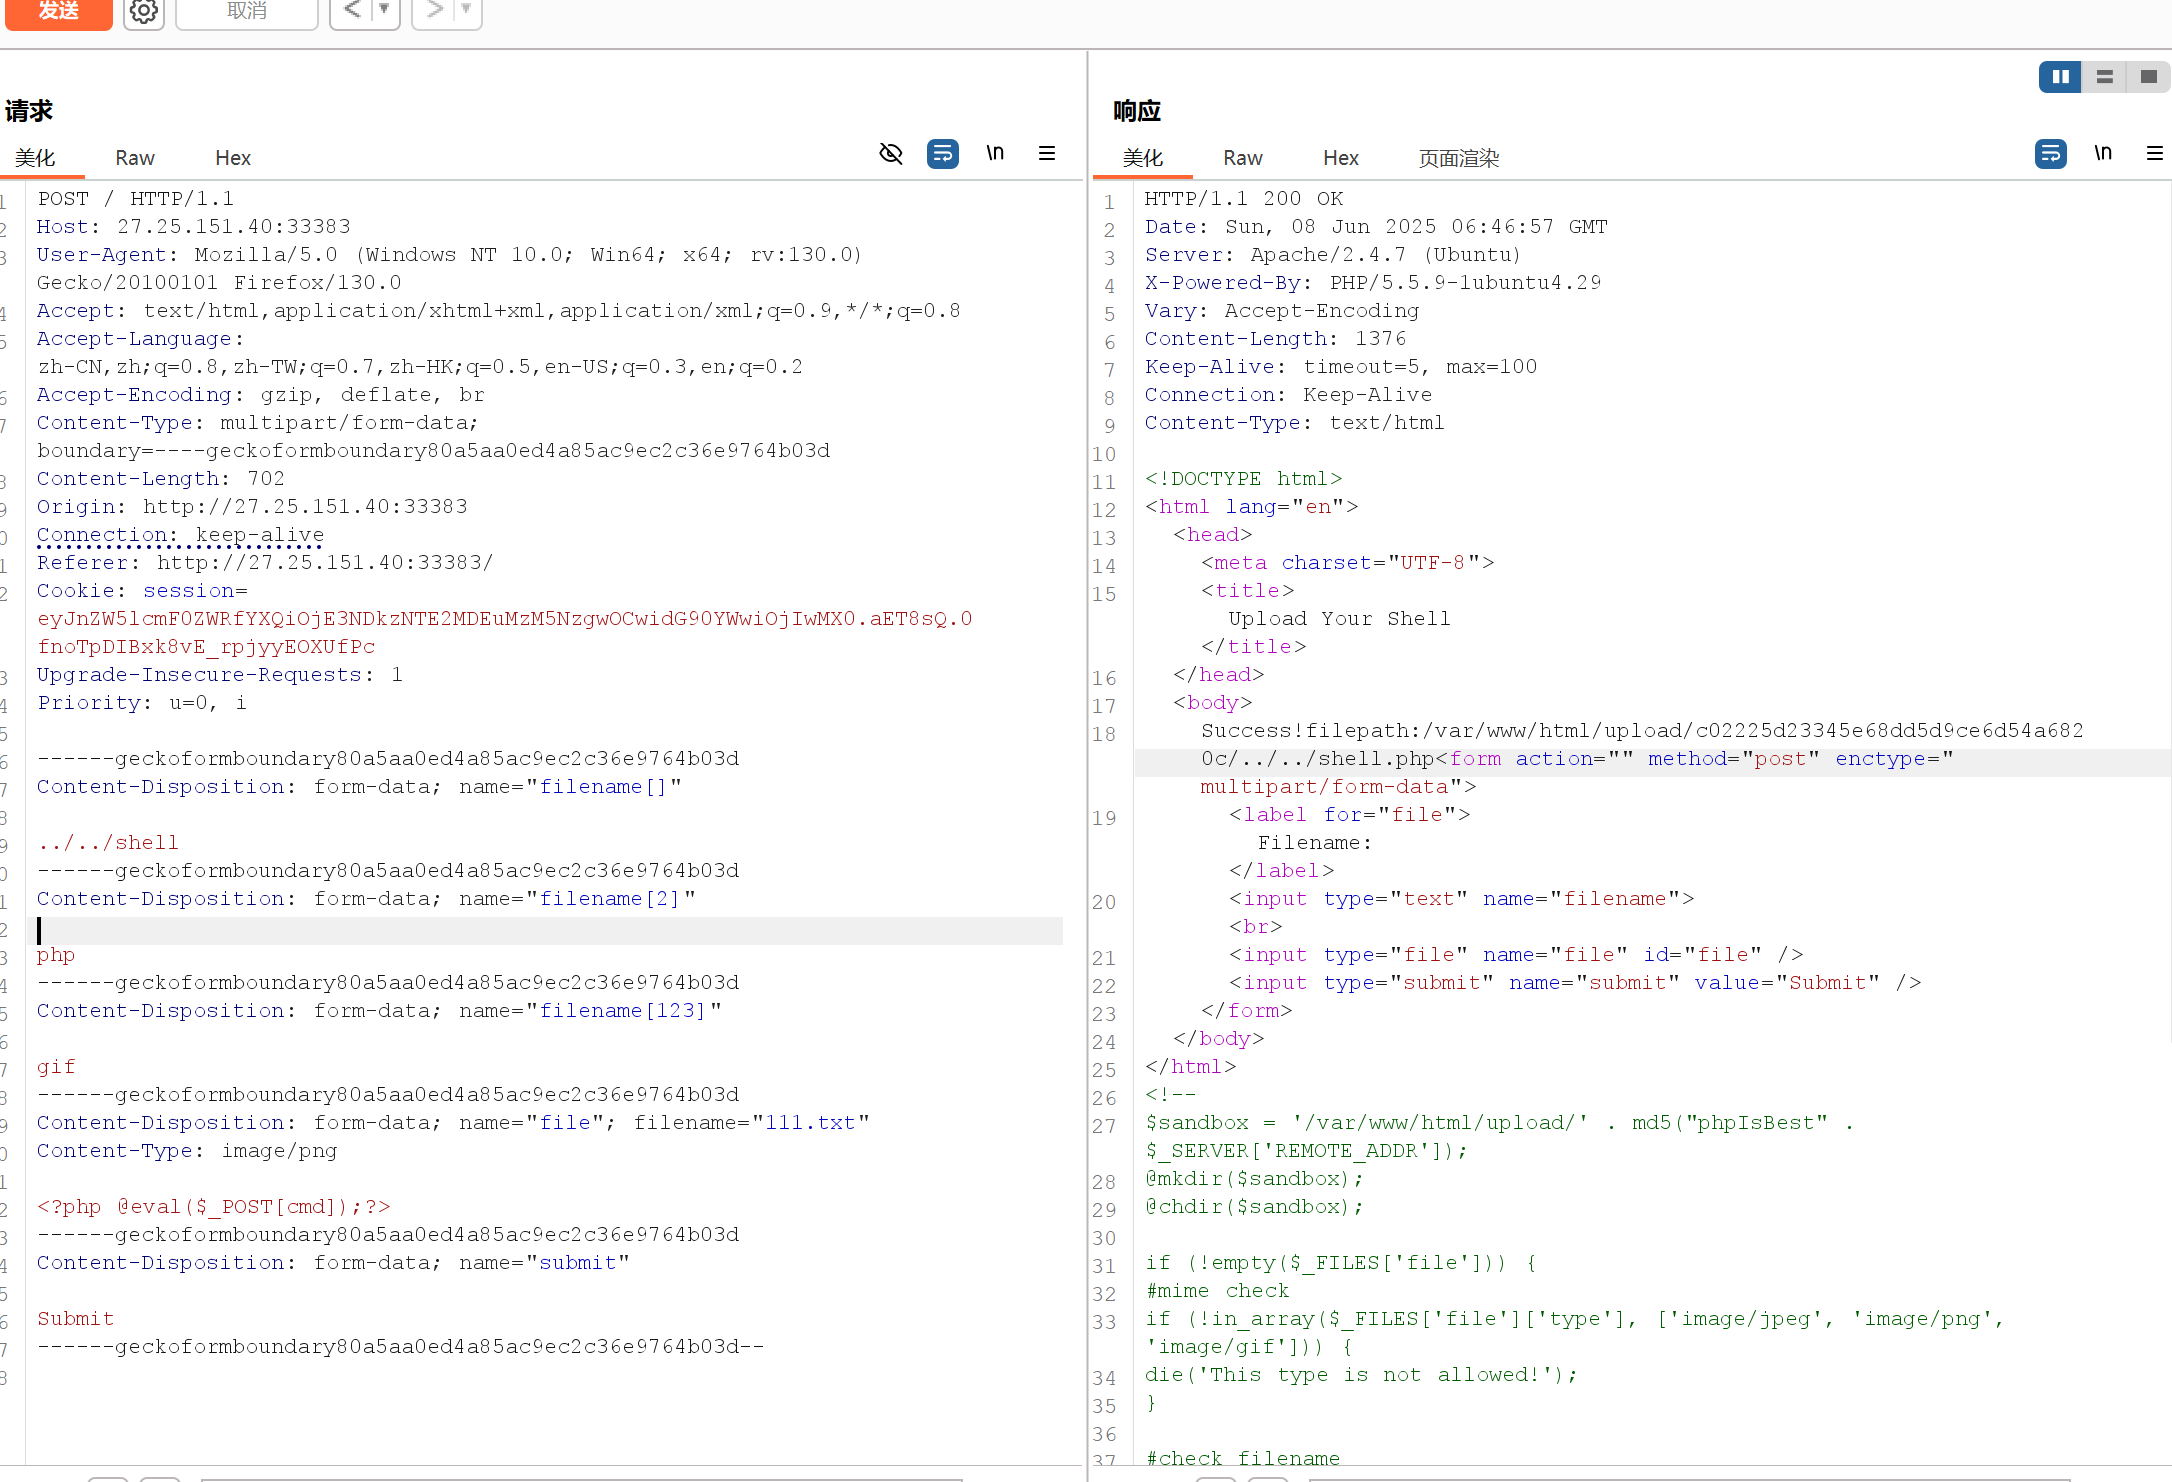Click the @chdir($sandbox); line in response
Viewport: 2172px width, 1482px height.
pos(1254,1207)
